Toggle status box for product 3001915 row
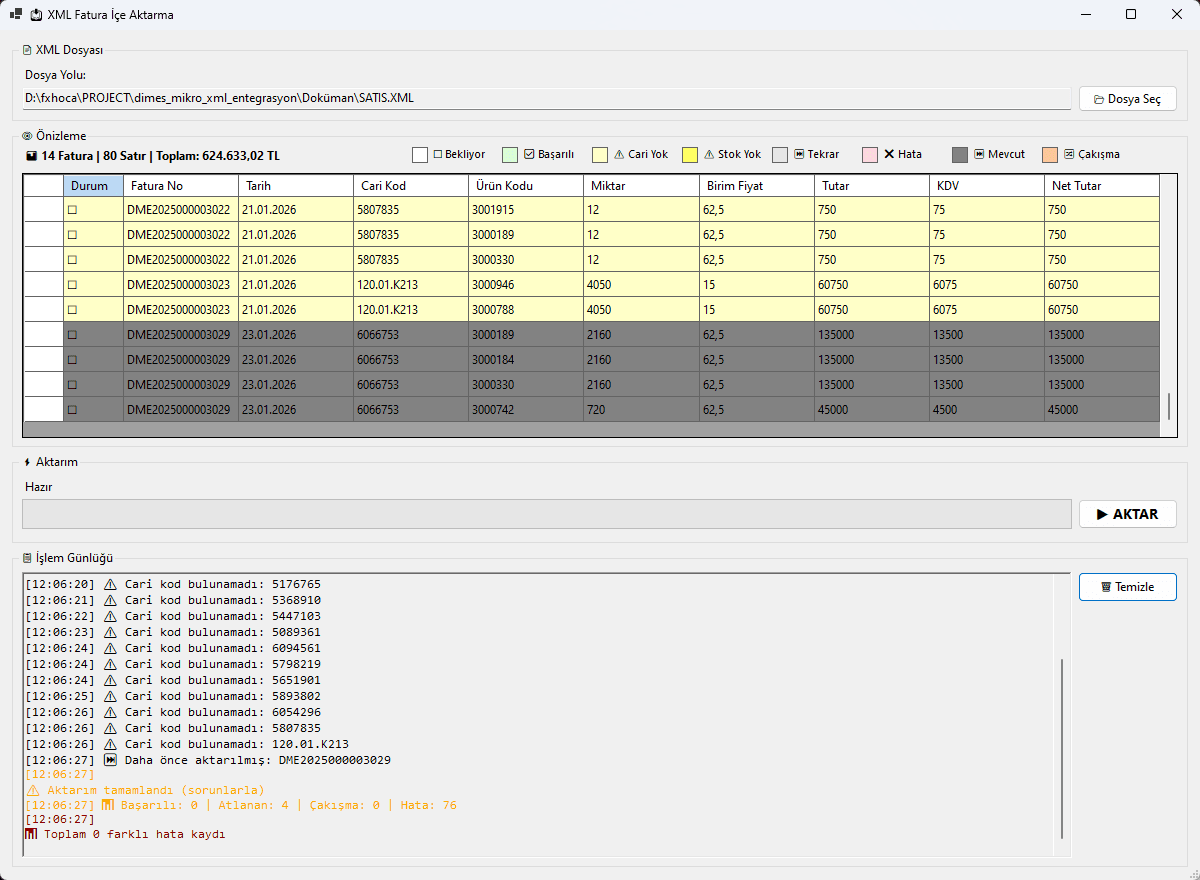 pos(72,210)
